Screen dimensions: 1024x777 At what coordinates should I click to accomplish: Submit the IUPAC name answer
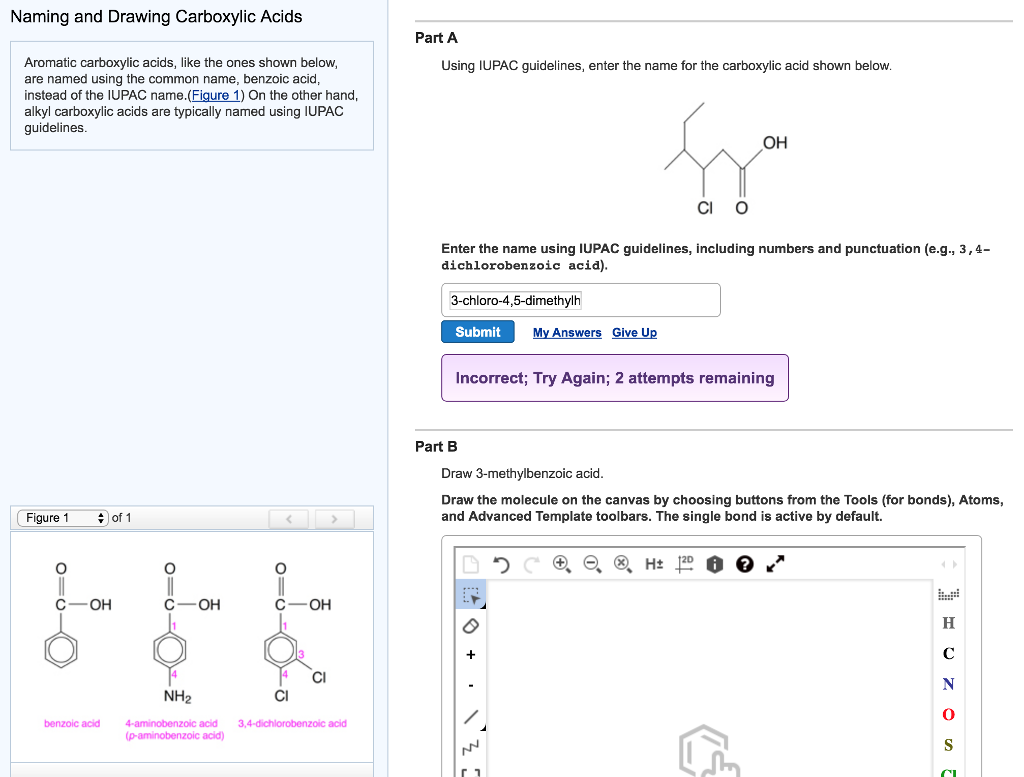[x=477, y=331]
